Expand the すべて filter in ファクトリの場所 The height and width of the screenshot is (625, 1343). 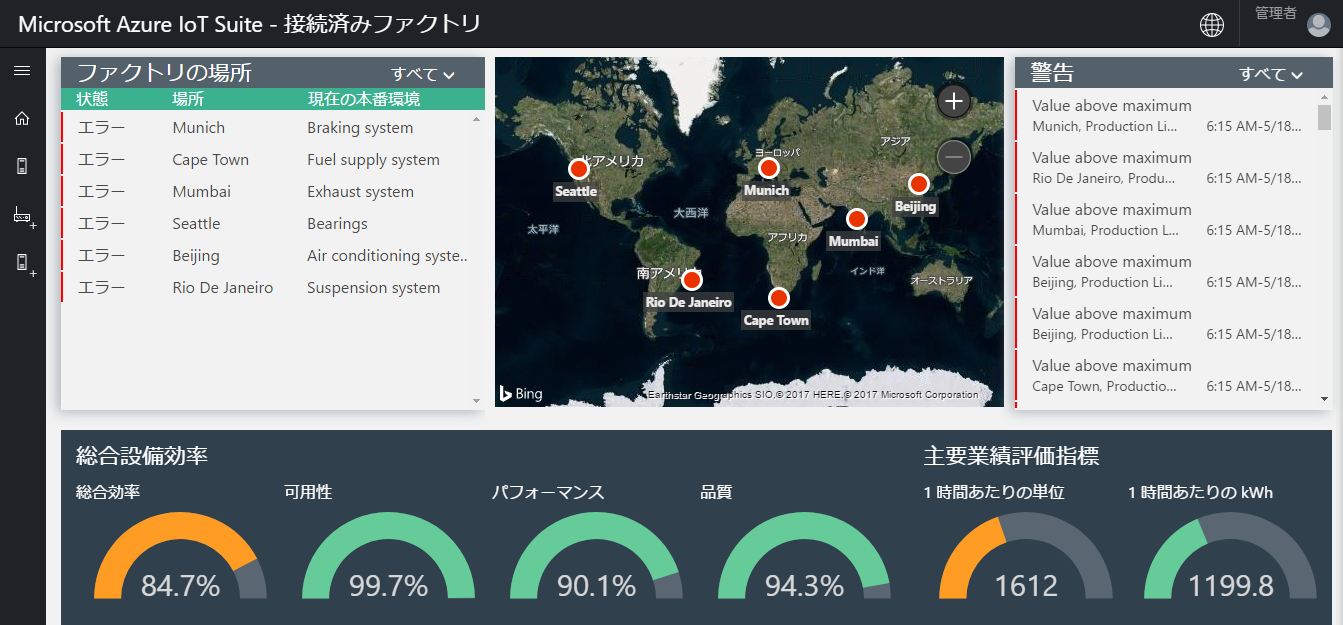(423, 74)
